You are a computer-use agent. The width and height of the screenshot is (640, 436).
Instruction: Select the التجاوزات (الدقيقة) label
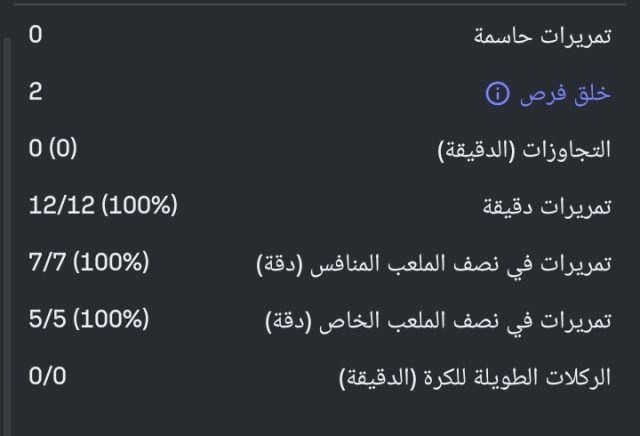[524, 151]
